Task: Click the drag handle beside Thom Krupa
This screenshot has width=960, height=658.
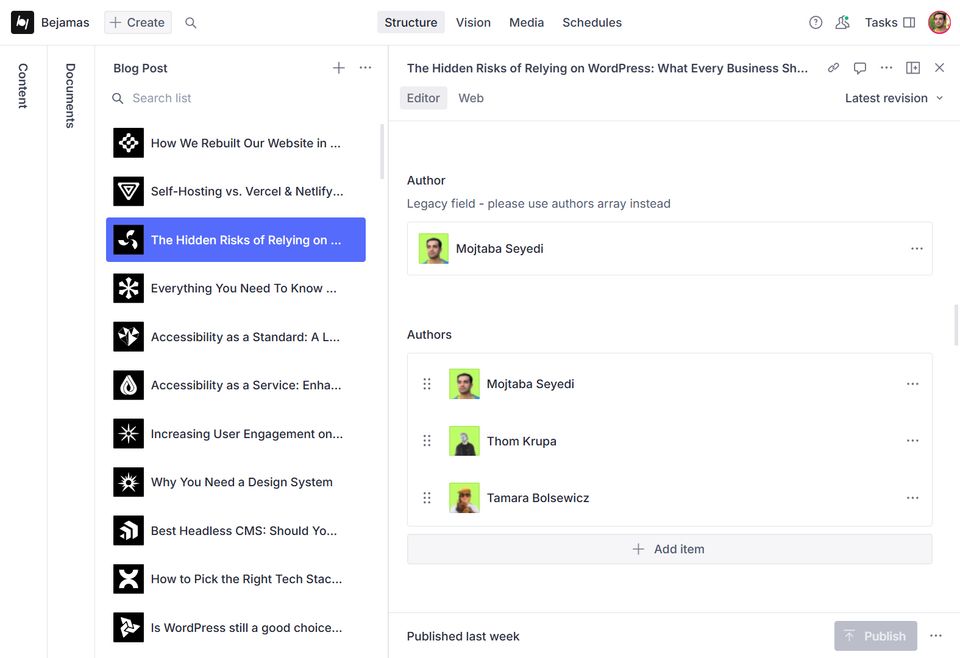Action: [426, 440]
